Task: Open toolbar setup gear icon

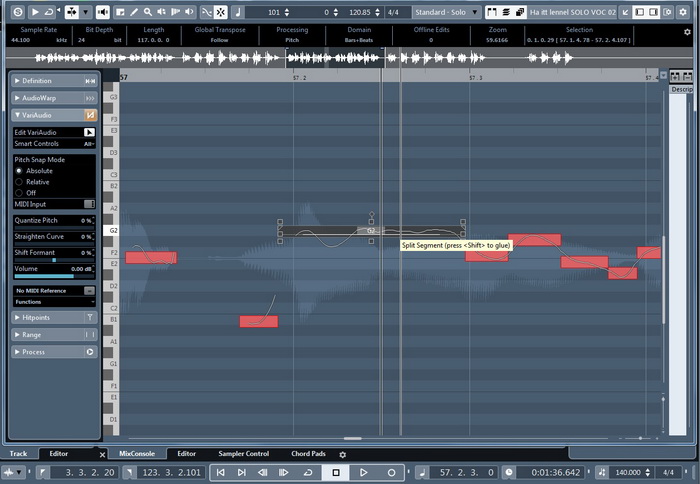Action: (x=683, y=12)
